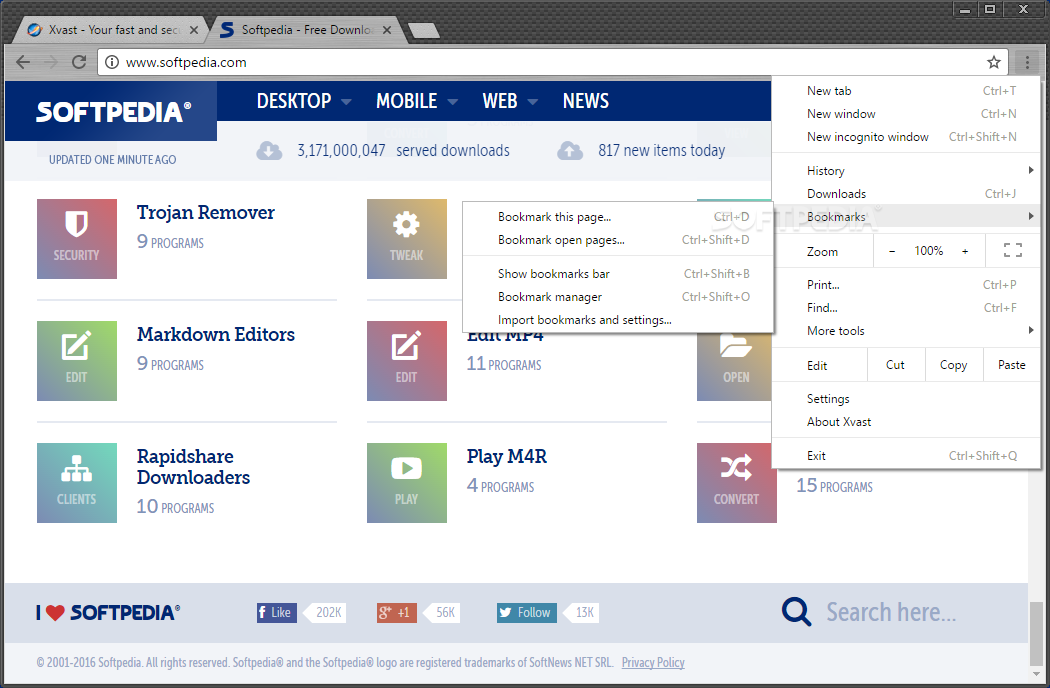Expand the History submenu

(906, 171)
